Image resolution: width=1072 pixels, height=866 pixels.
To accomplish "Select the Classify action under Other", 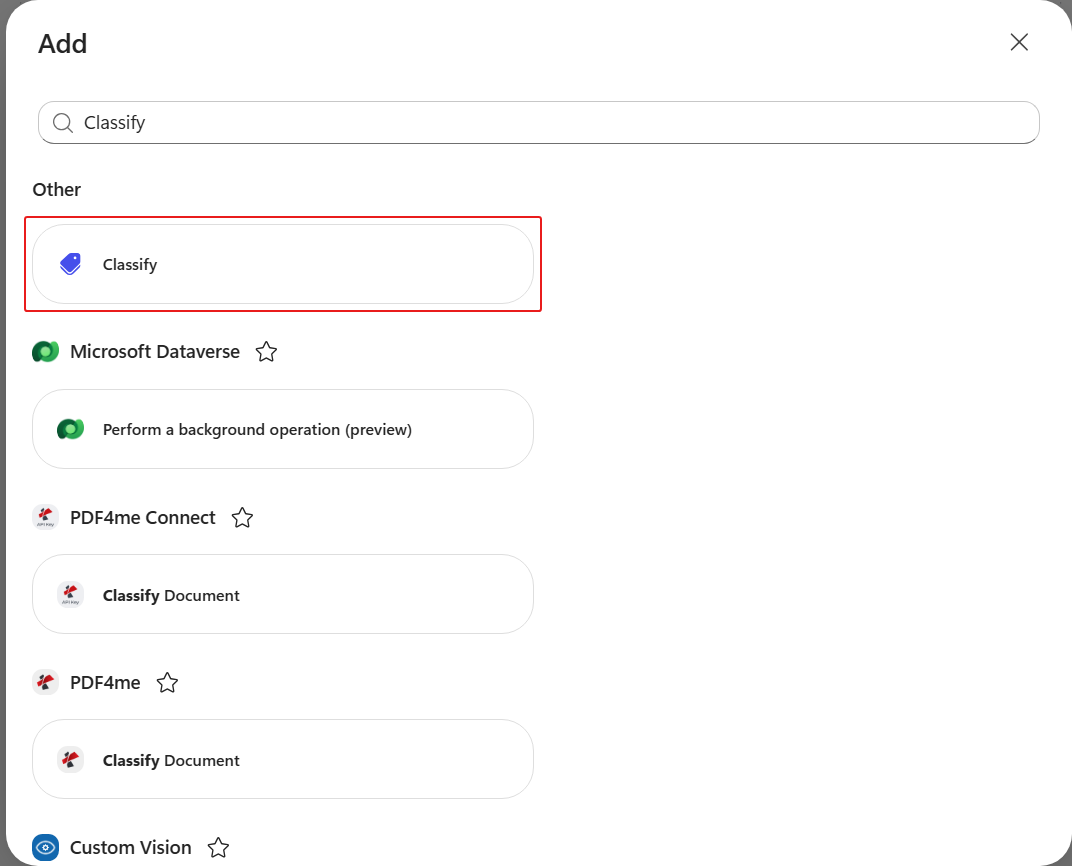I will [x=282, y=264].
